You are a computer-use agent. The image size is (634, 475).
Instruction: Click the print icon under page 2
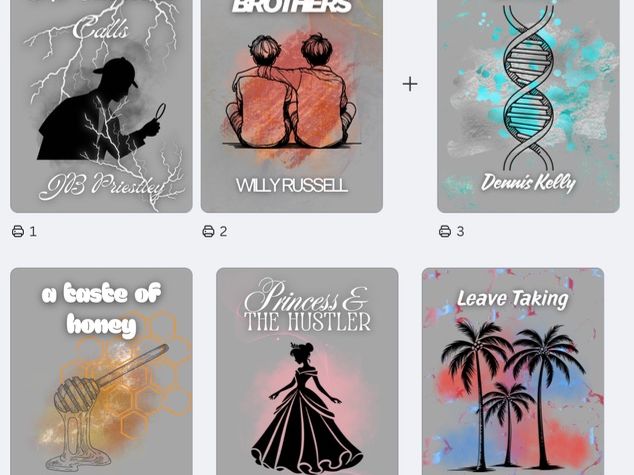click(208, 231)
